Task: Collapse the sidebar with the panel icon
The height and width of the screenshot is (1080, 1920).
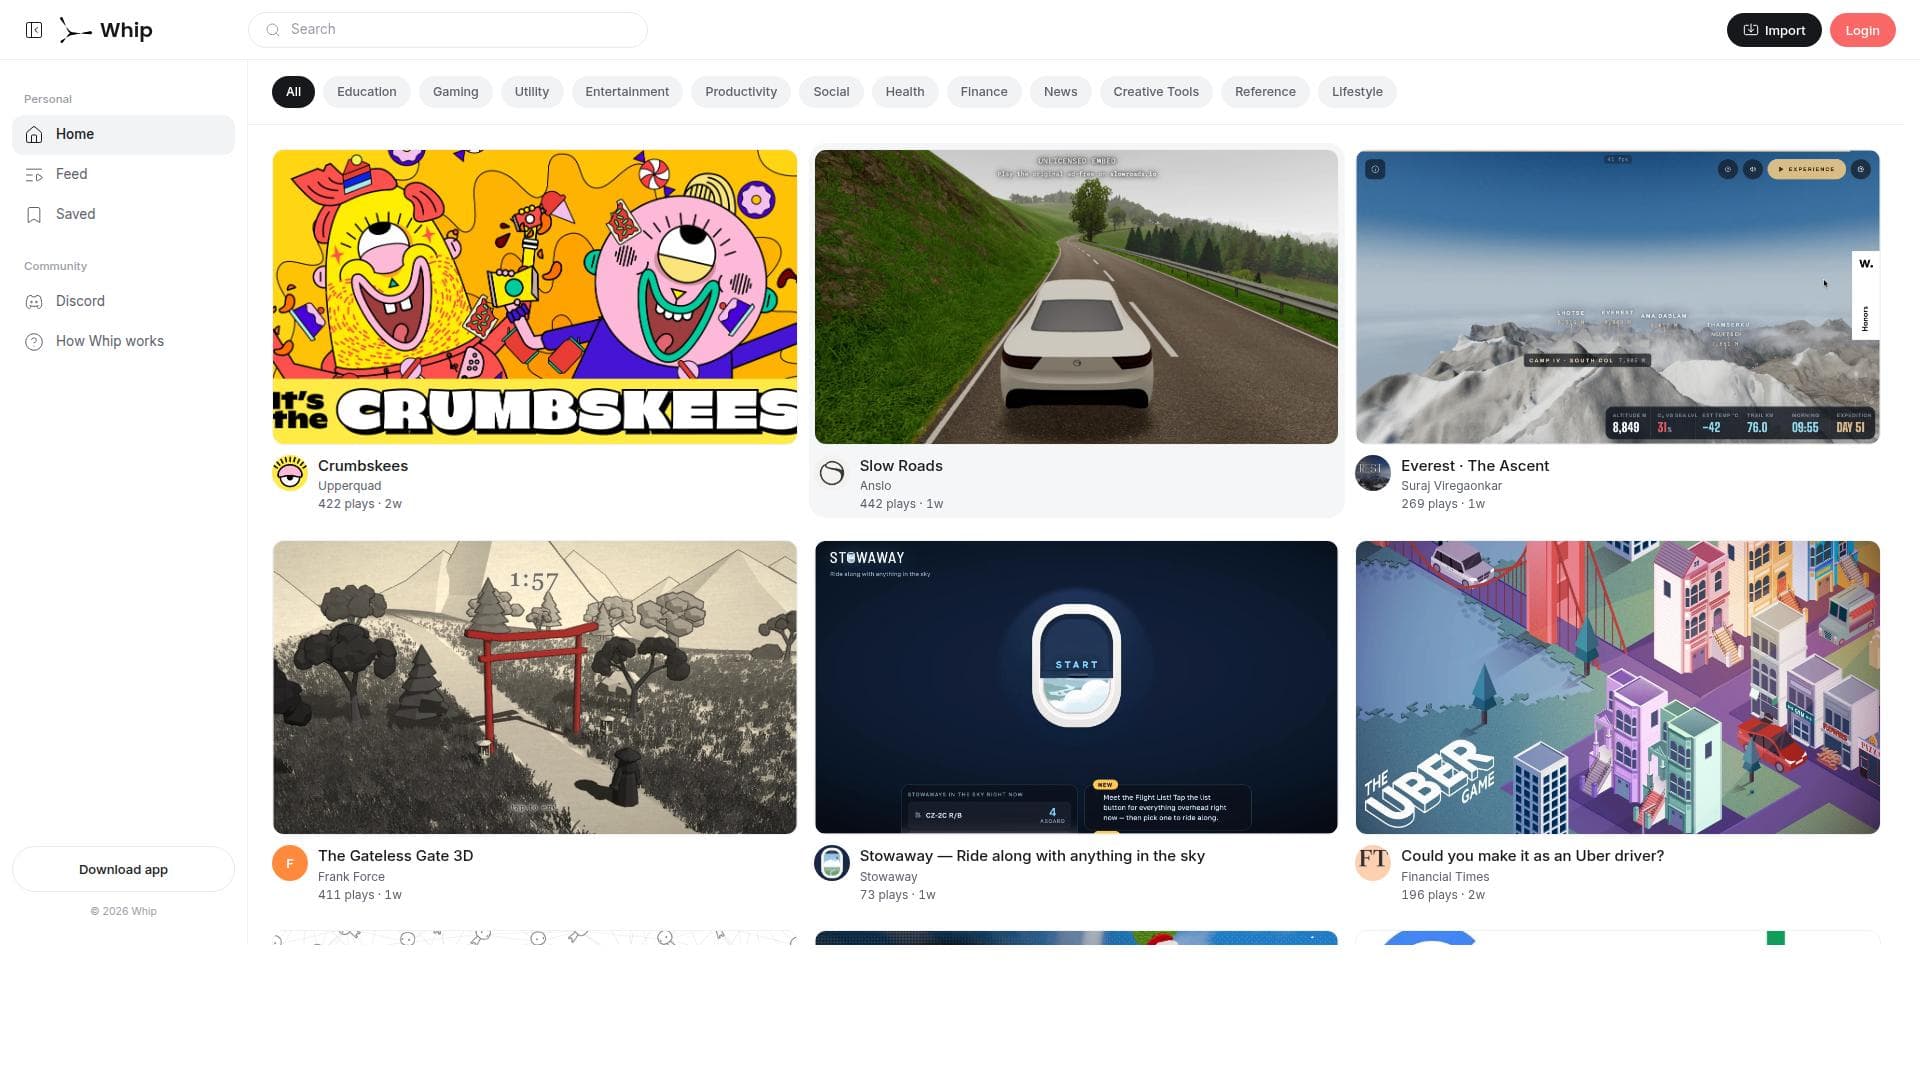Action: click(x=34, y=30)
